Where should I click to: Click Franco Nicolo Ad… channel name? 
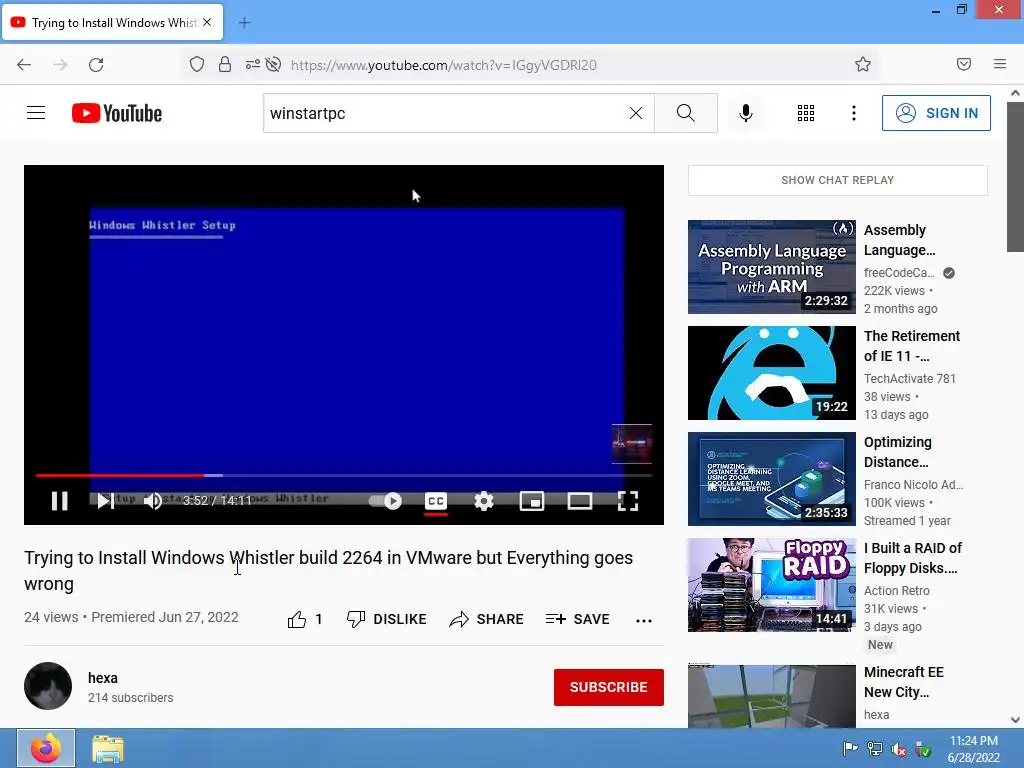coord(913,485)
